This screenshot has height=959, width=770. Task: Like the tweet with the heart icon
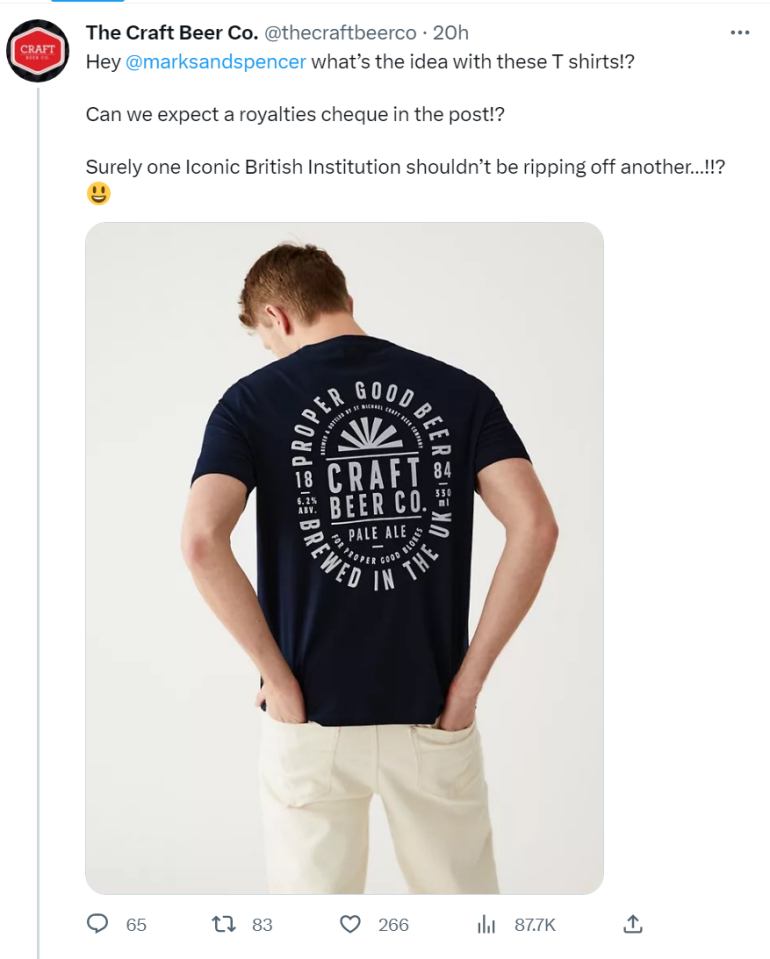tap(350, 924)
